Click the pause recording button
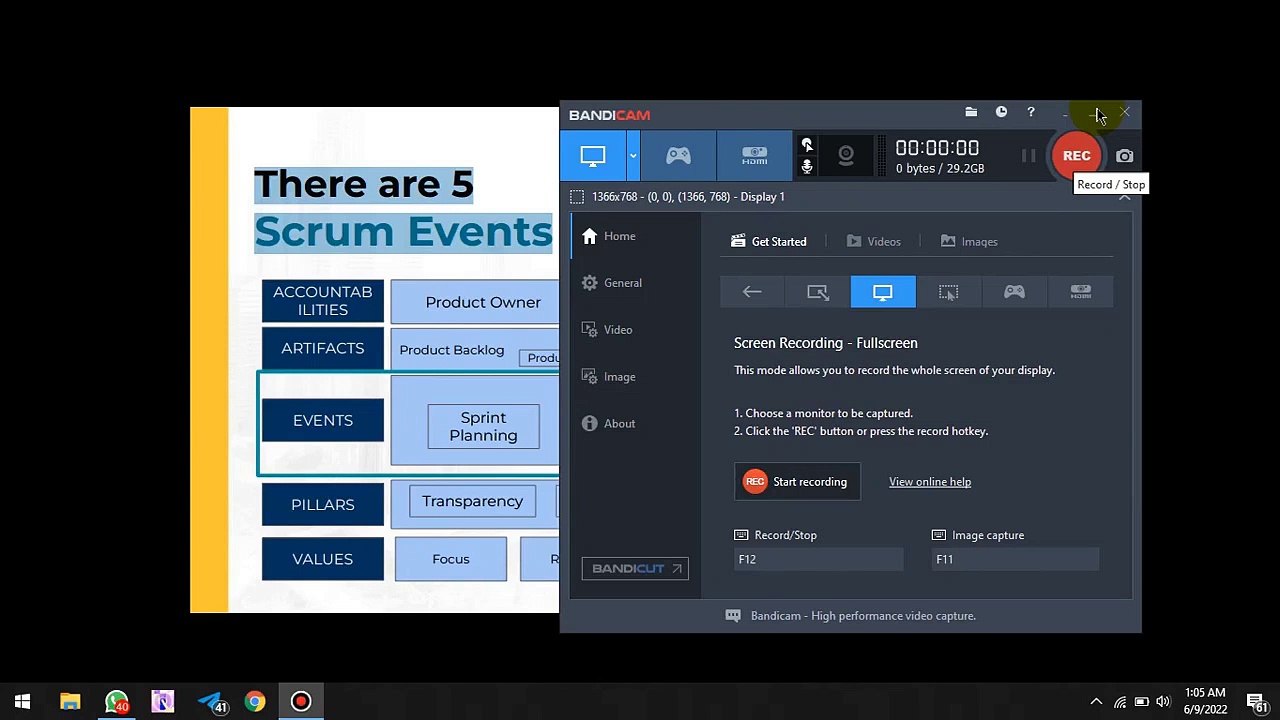This screenshot has height=720, width=1280. click(x=1028, y=156)
